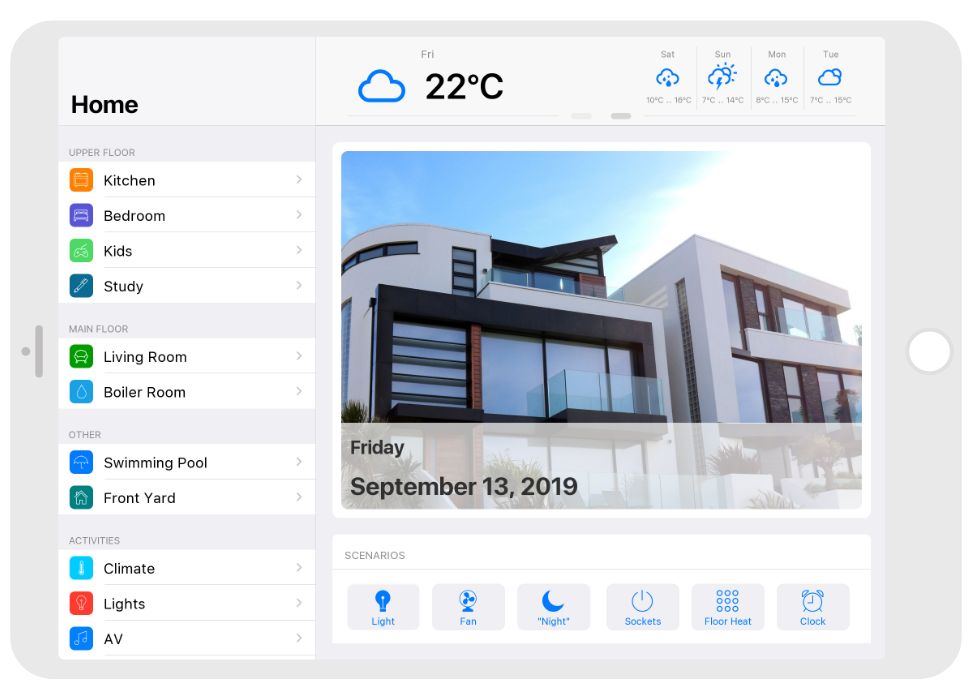Image resolution: width=972 pixels, height=700 pixels.
Task: Expand Front Yard using its chevron
Action: [x=299, y=497]
